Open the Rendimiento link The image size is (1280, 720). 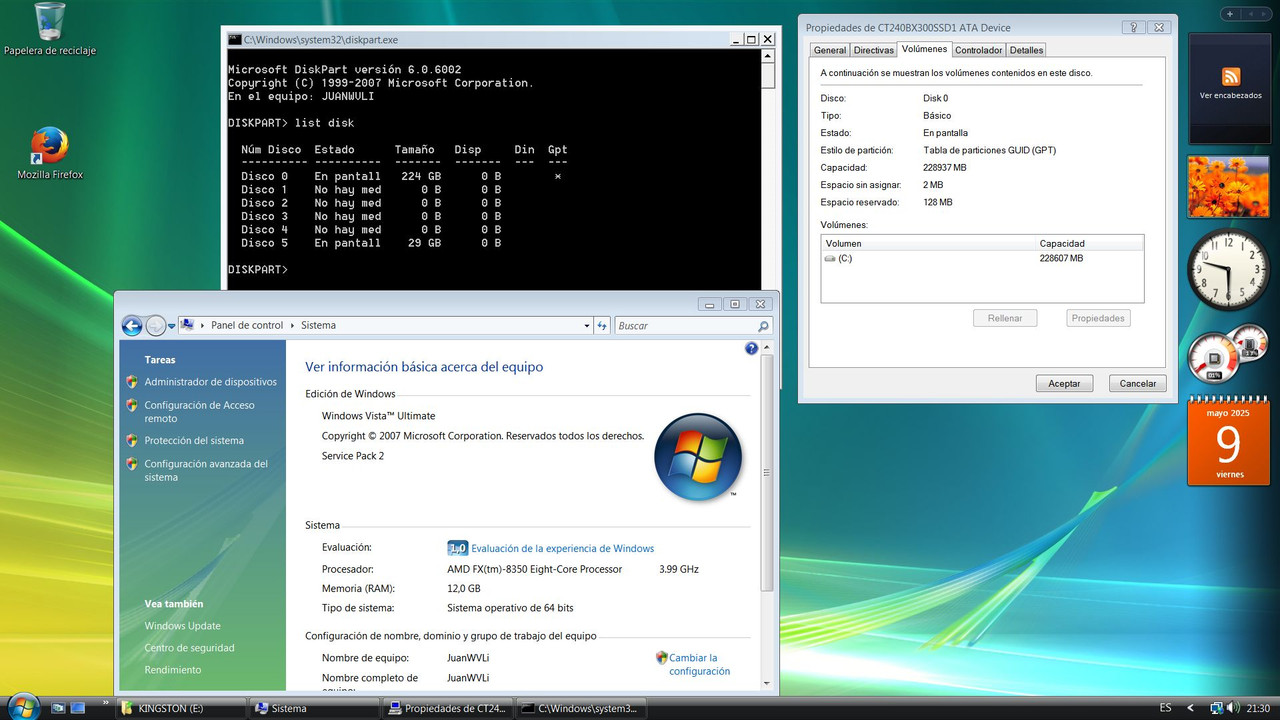[173, 670]
